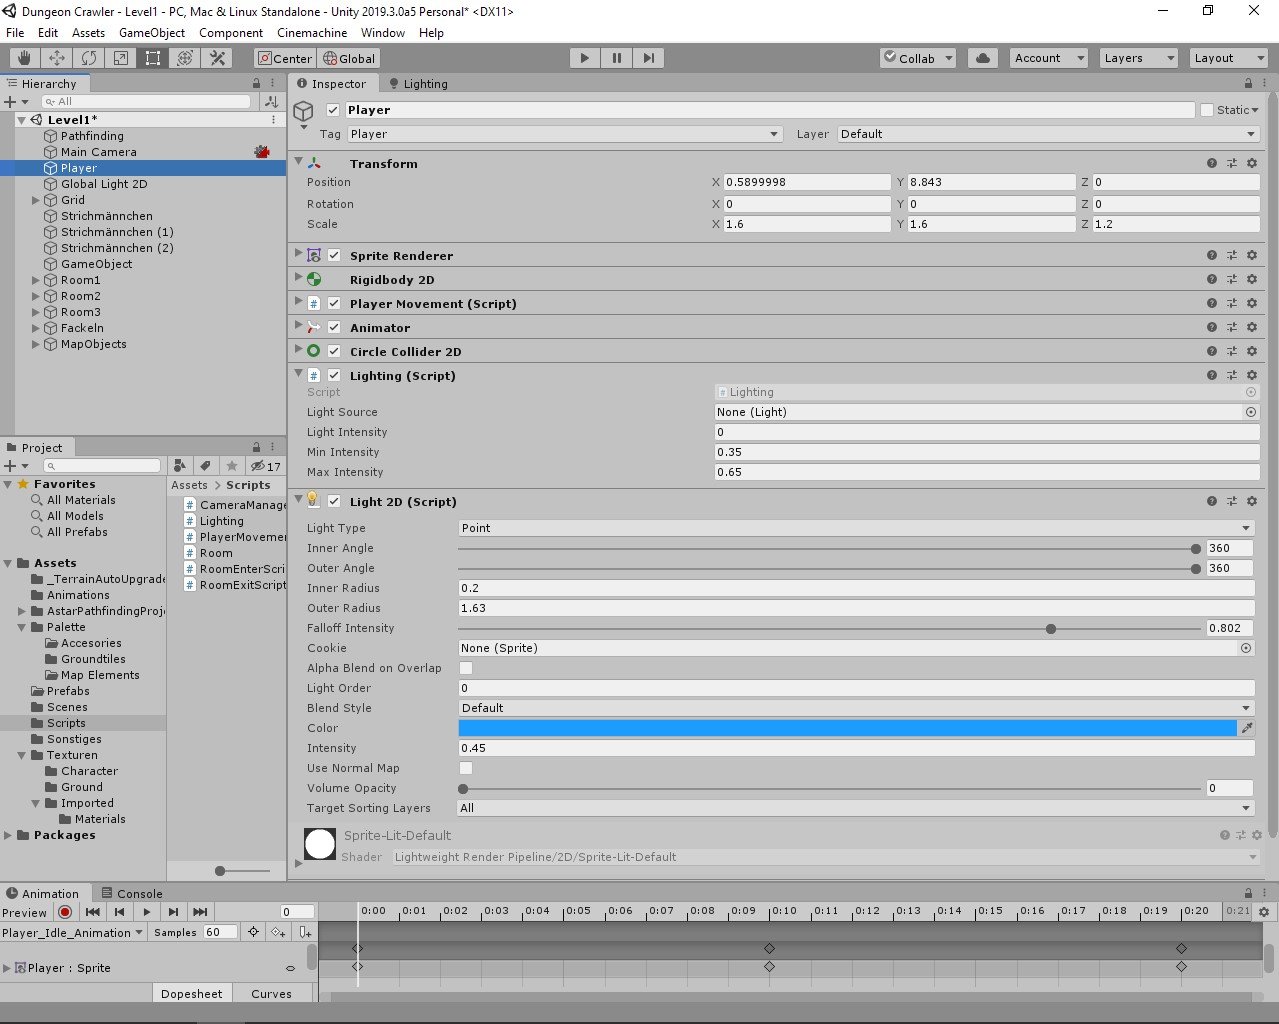Enable animation record mode button
Image resolution: width=1279 pixels, height=1024 pixels.
click(65, 912)
